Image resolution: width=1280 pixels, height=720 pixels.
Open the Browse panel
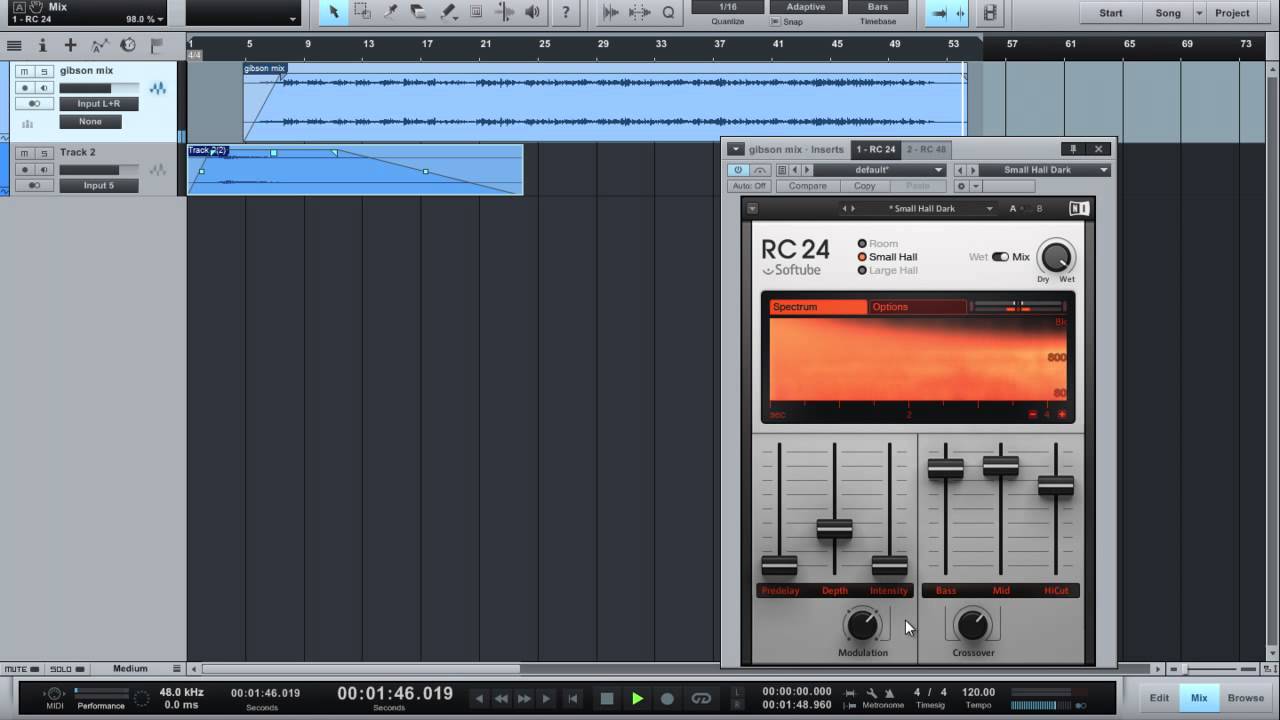[1246, 698]
